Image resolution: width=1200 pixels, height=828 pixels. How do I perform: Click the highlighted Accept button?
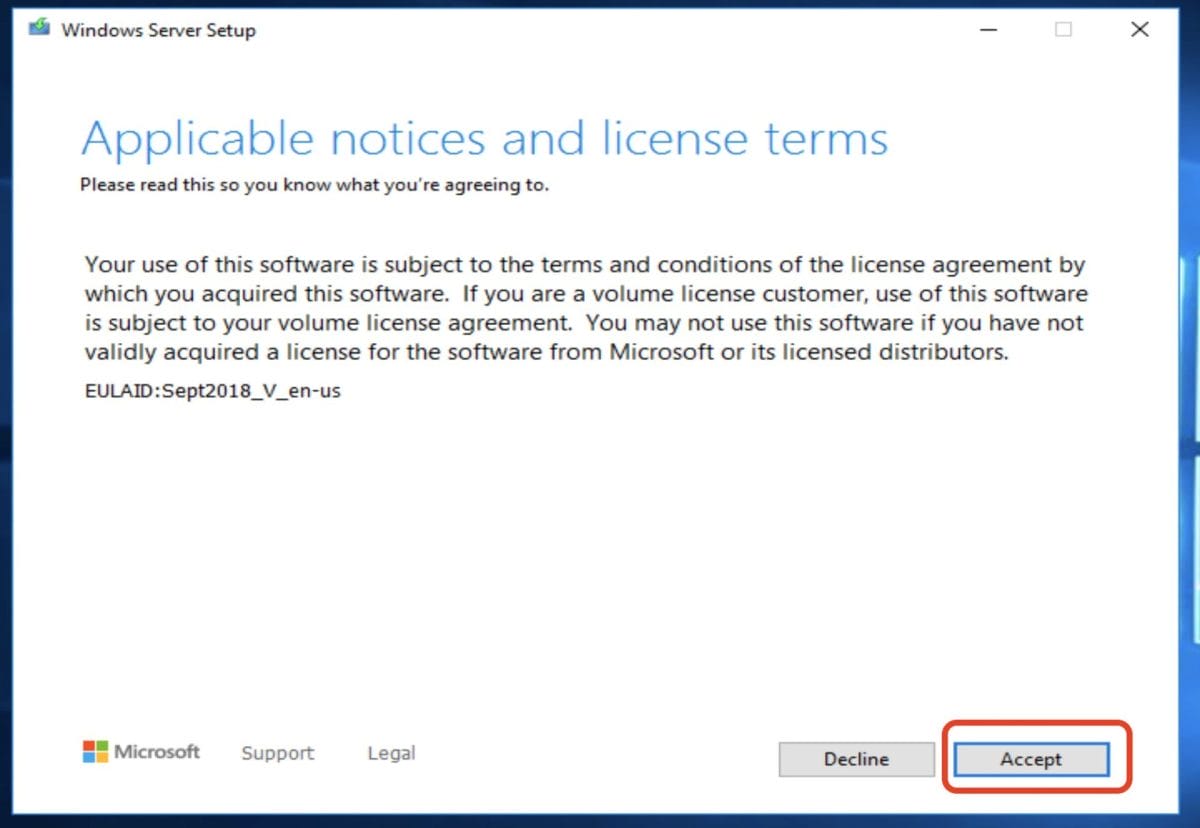1030,759
